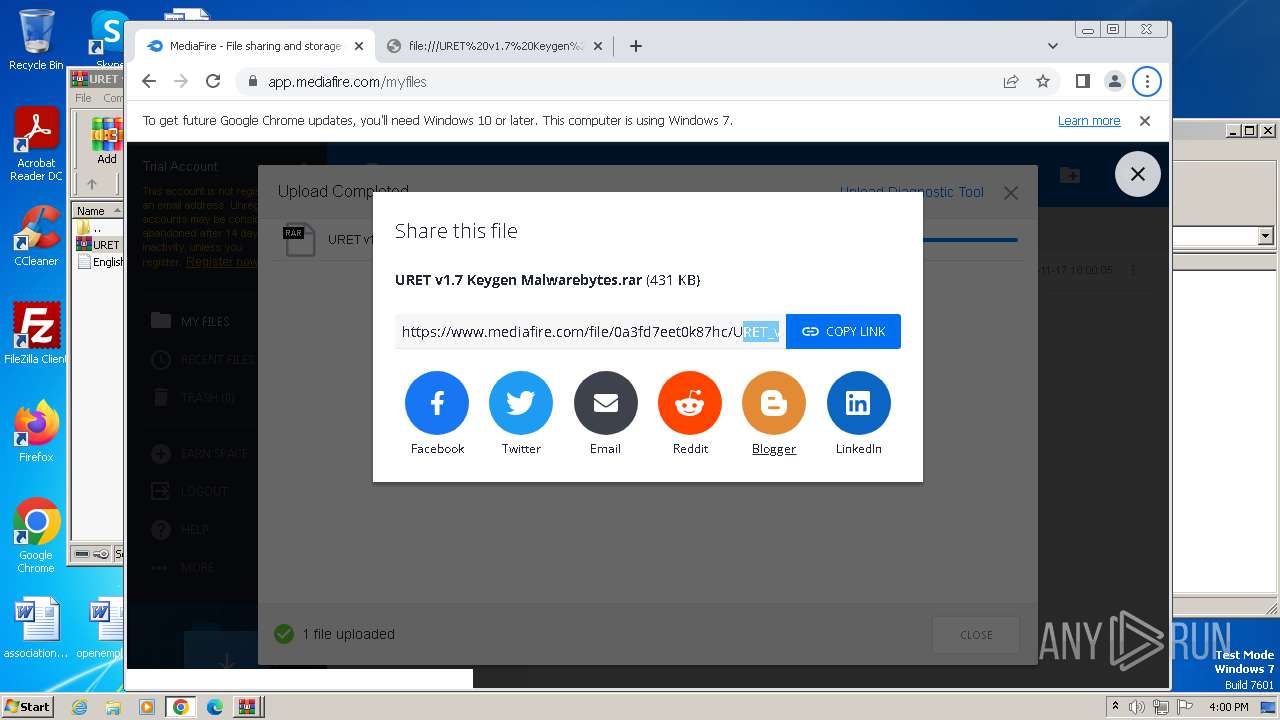Open FileZilla Client desktop icon
Viewport: 1280px width, 720px height.
point(36,333)
